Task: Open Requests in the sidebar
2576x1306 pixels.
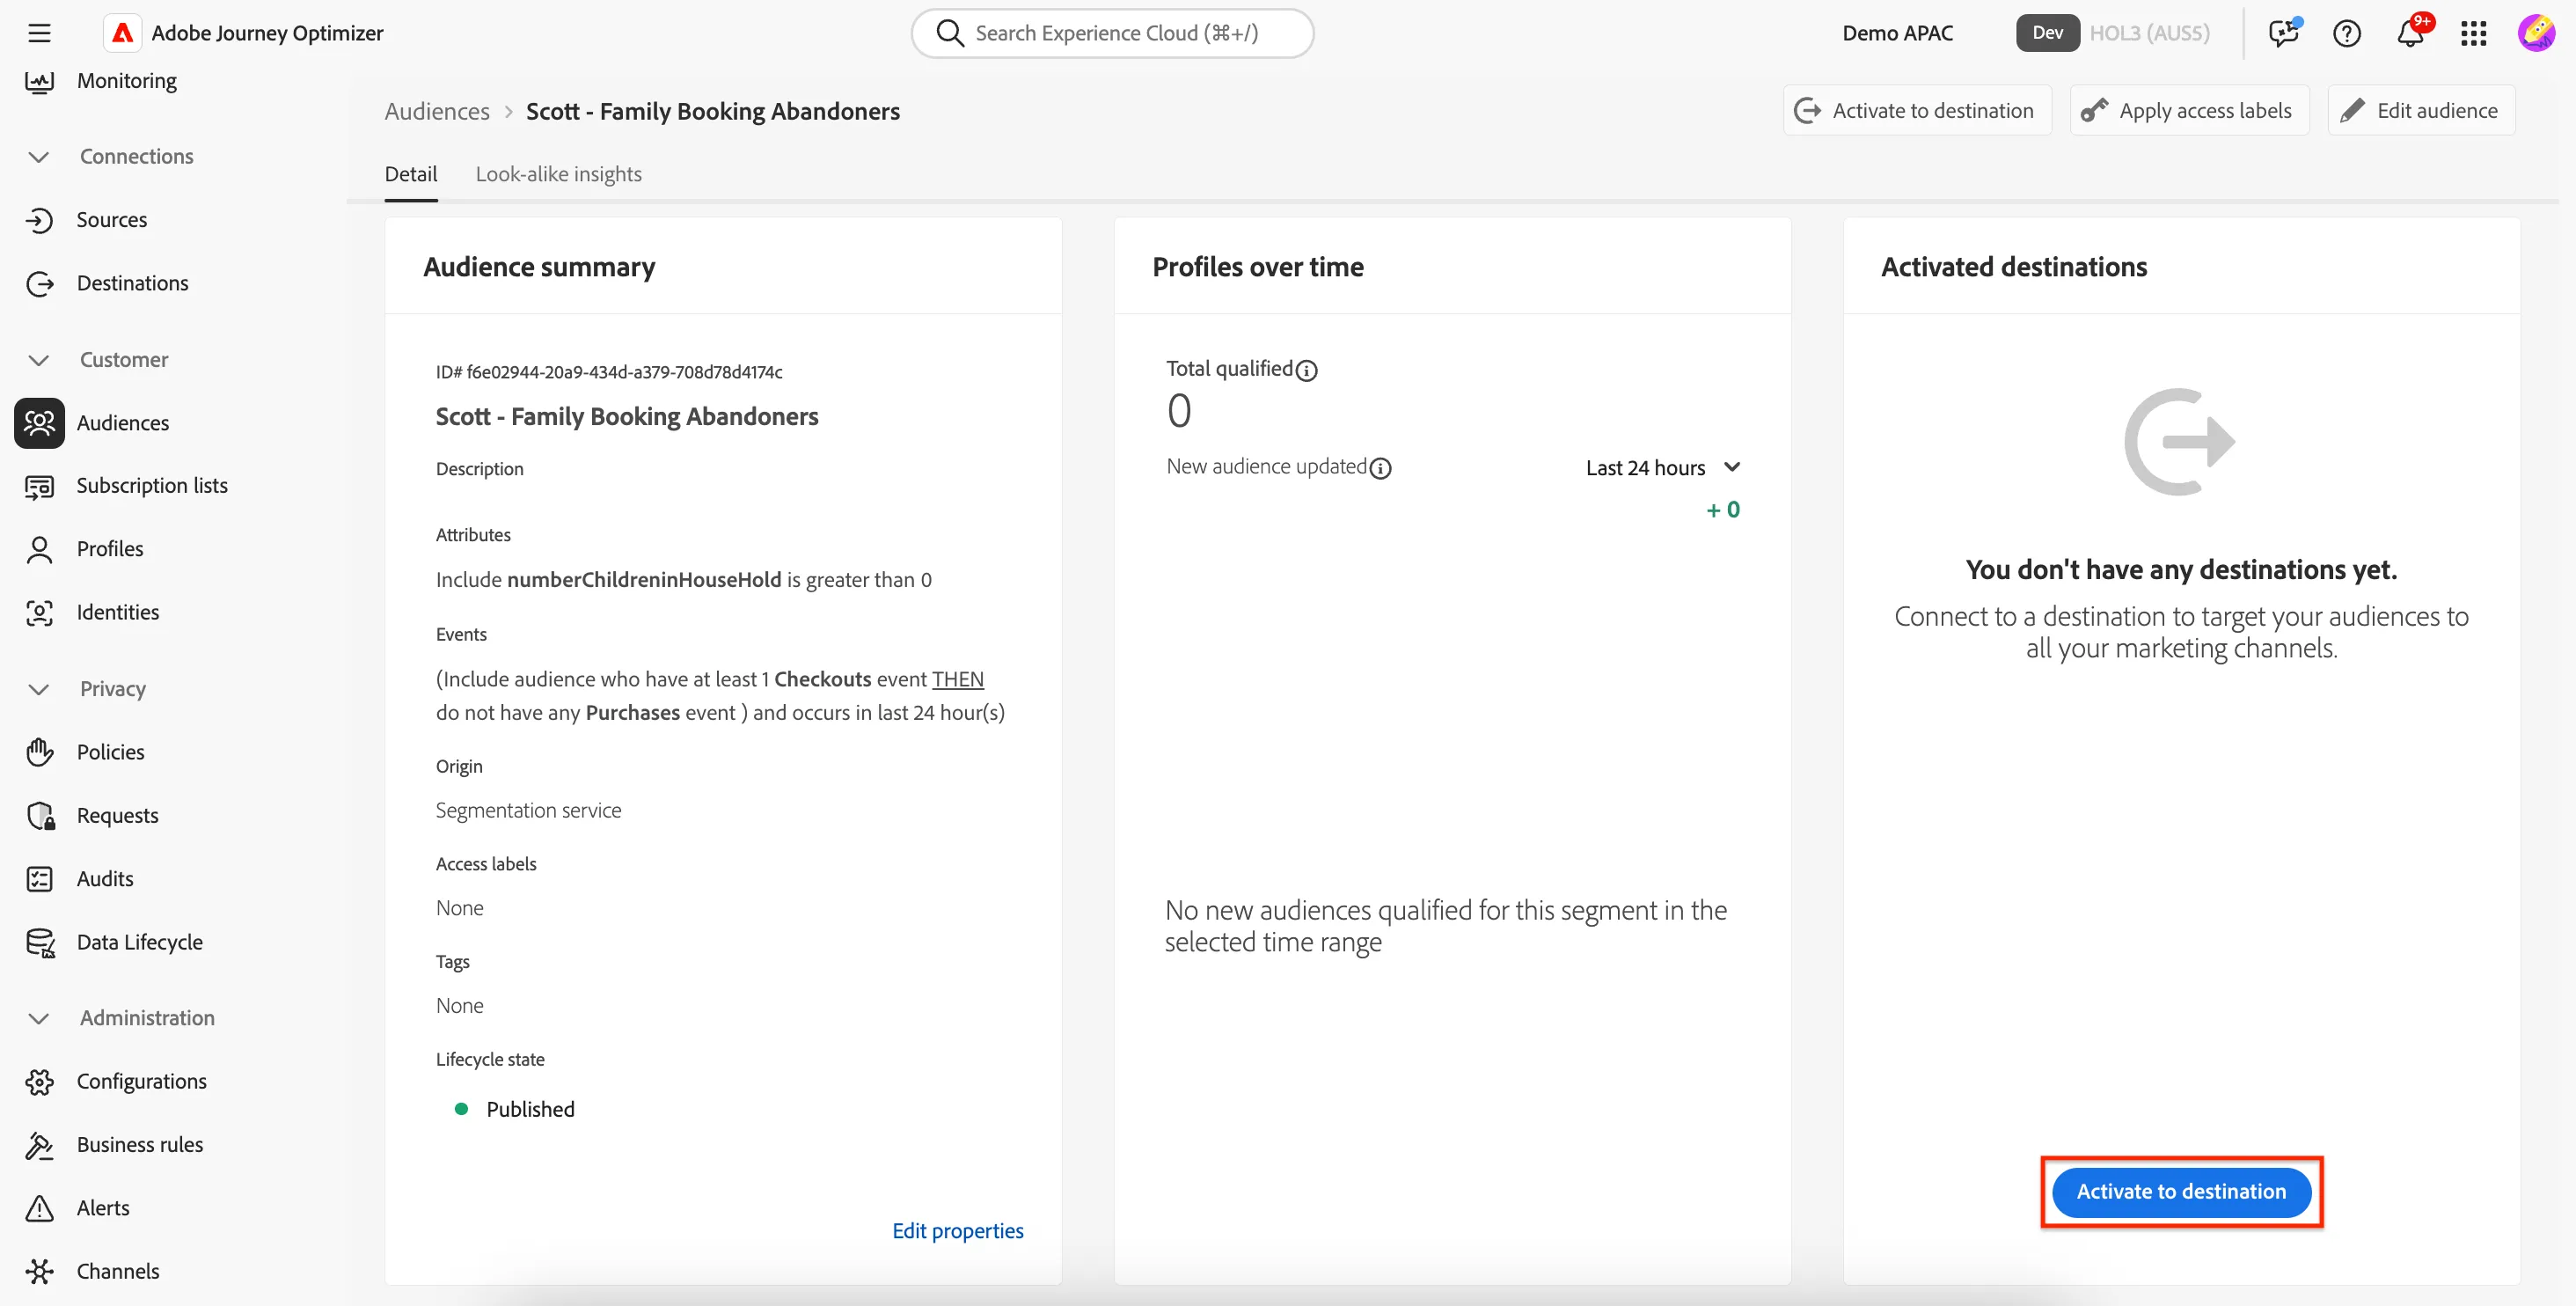Action: [x=117, y=815]
